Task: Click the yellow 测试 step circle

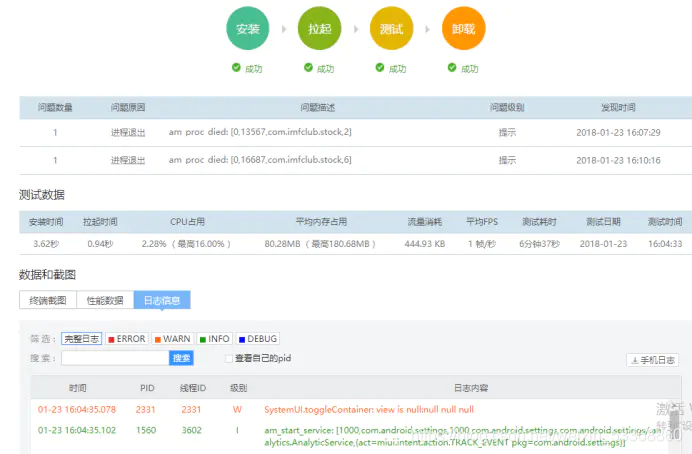Action: [x=391, y=28]
